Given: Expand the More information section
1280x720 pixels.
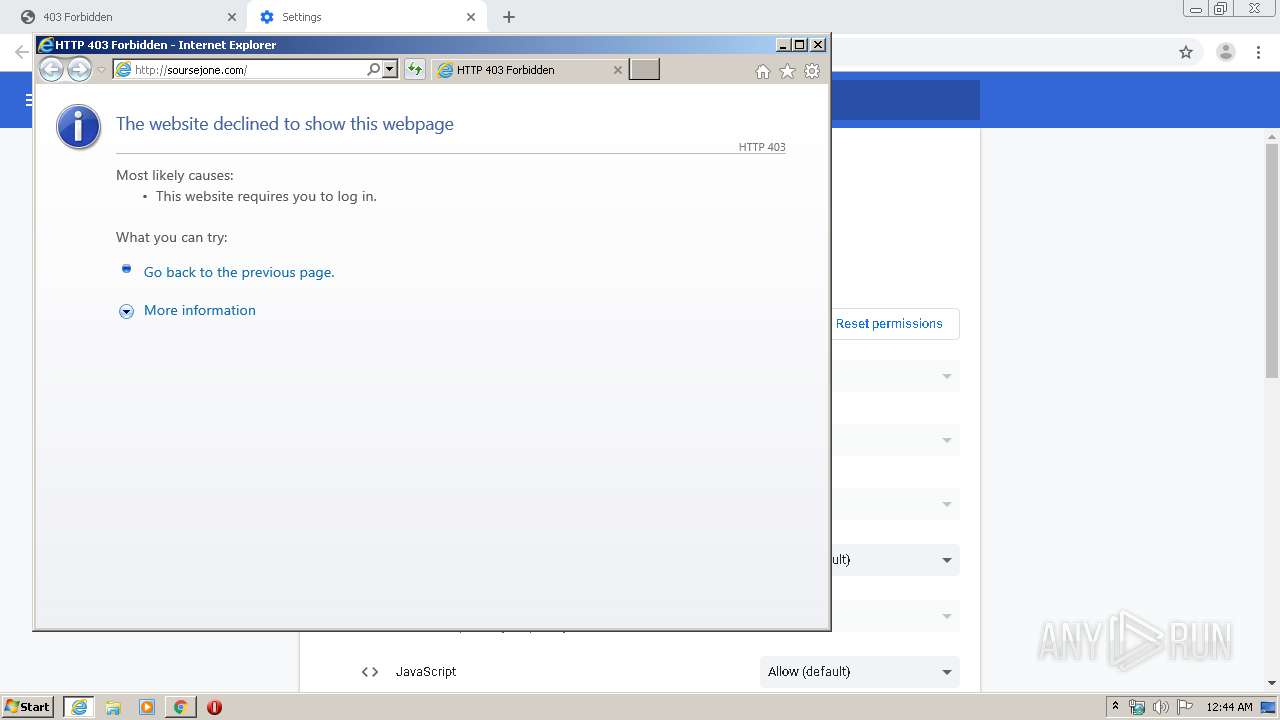Looking at the screenshot, I should pos(199,310).
